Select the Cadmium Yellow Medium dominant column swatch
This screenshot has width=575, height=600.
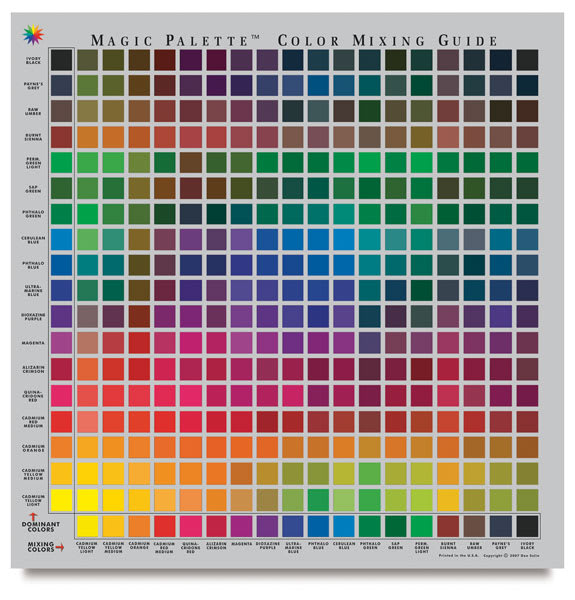click(x=61, y=474)
